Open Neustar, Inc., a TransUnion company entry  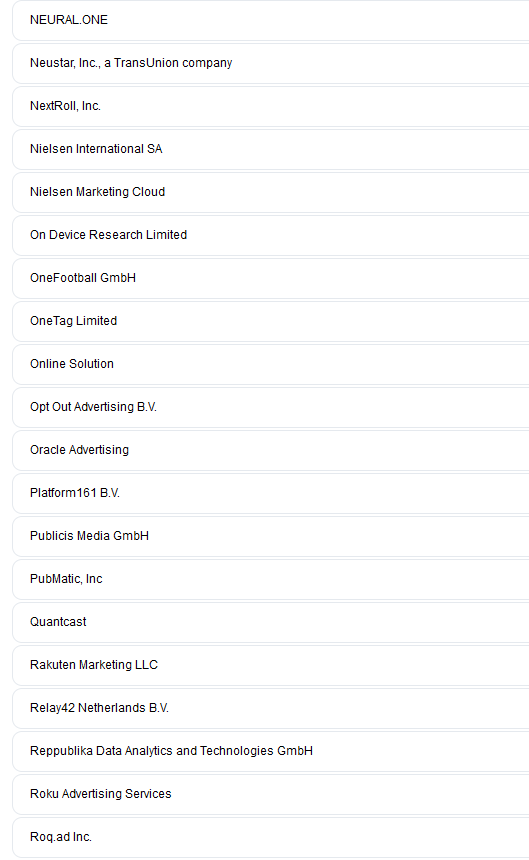(271, 63)
